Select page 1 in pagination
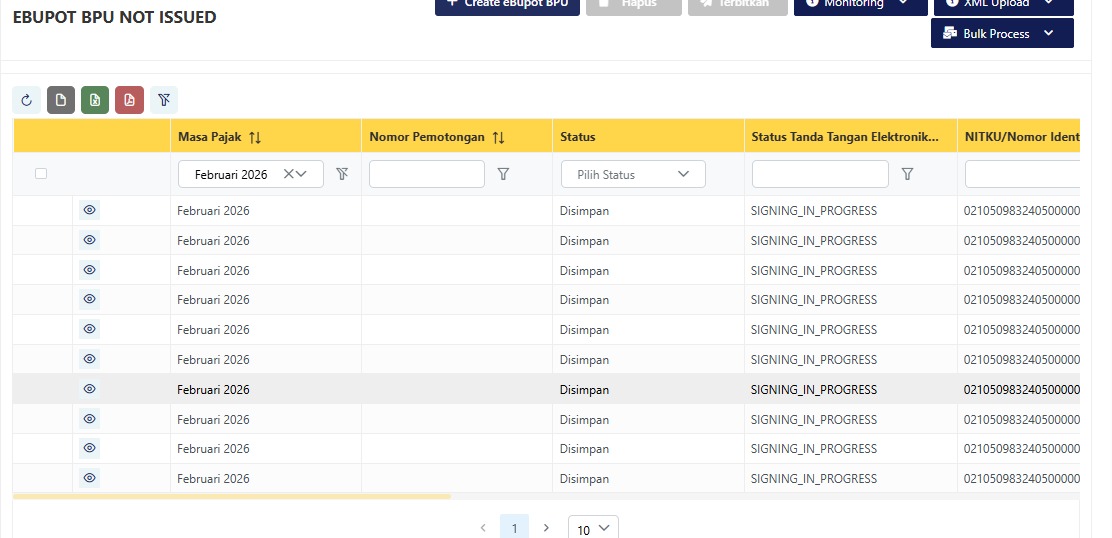This screenshot has height=538, width=1112. coord(514,528)
